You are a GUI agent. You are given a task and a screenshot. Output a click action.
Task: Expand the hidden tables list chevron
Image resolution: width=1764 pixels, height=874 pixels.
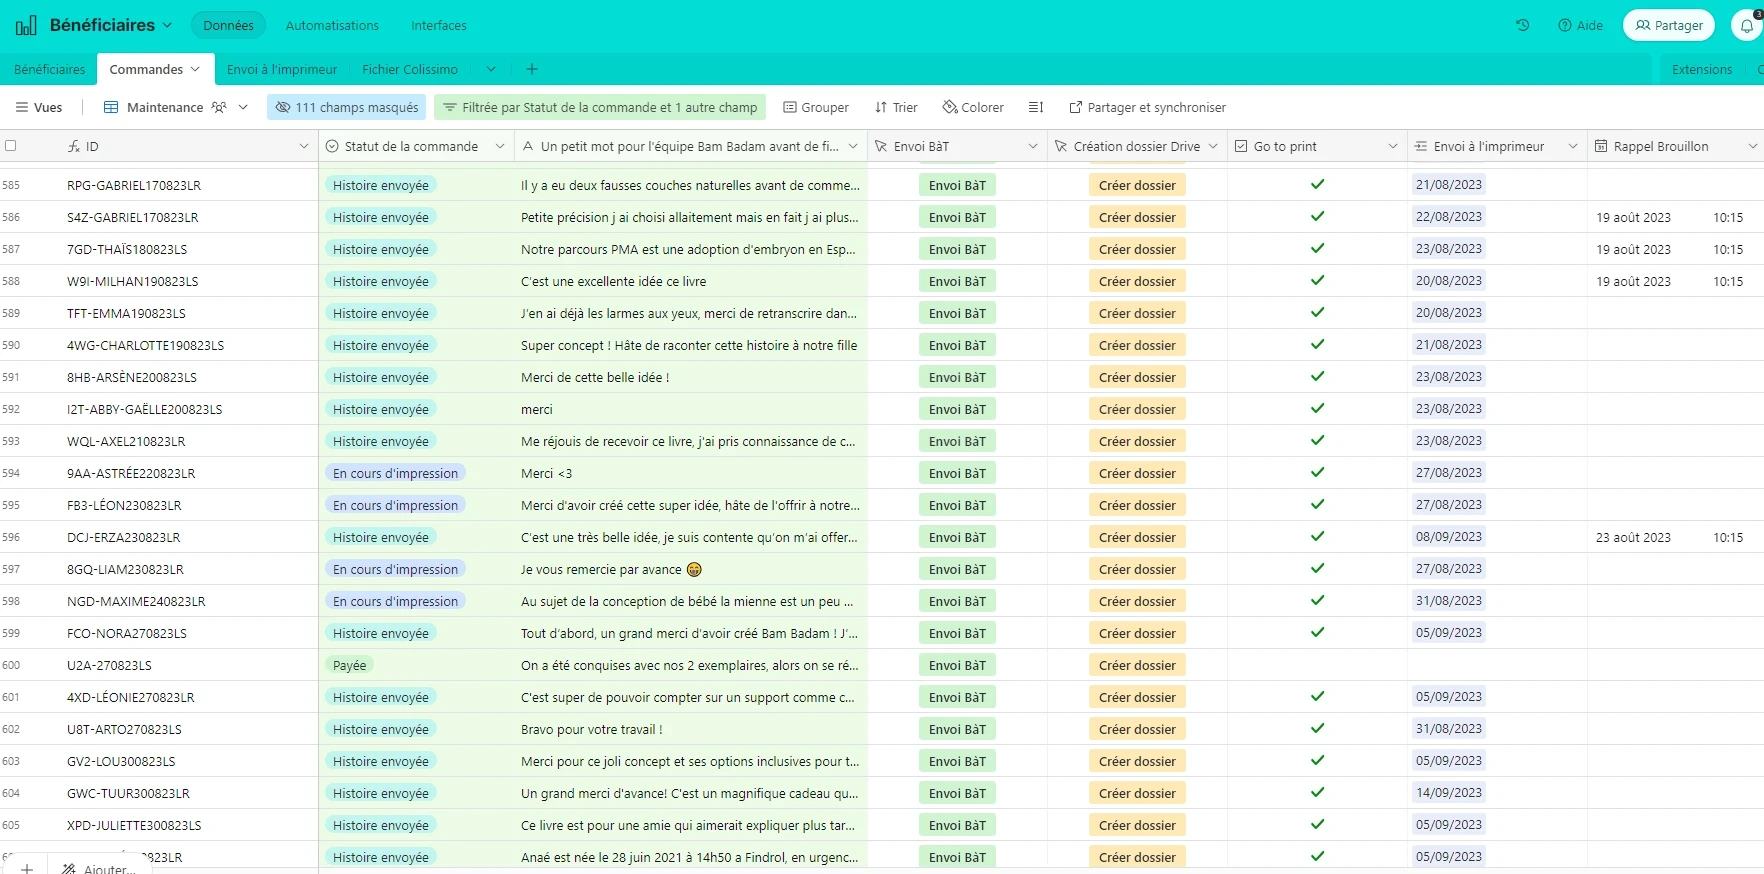[x=491, y=69]
